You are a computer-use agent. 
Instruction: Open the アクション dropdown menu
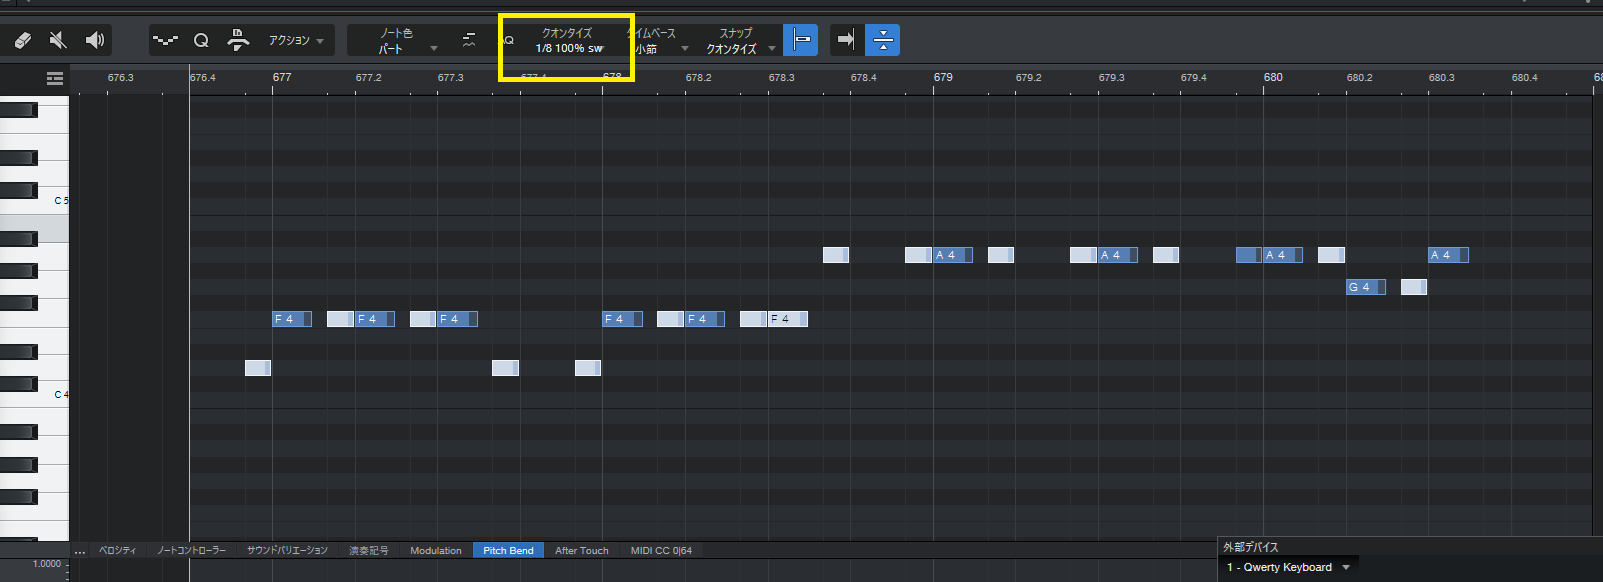pyautogui.click(x=296, y=41)
